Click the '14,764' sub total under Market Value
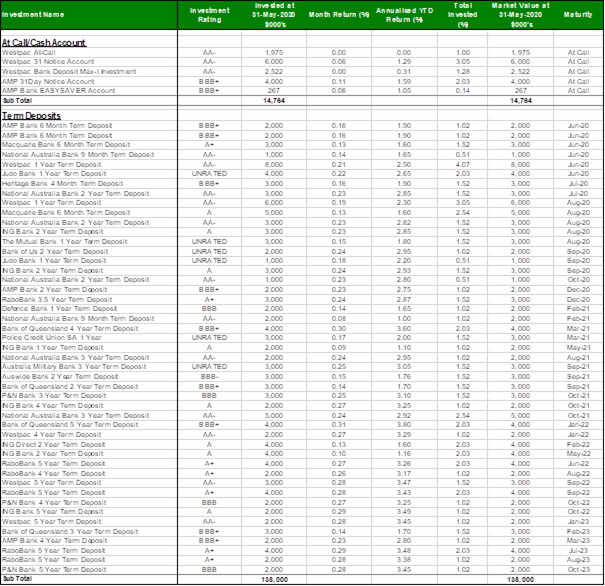 pyautogui.click(x=521, y=101)
